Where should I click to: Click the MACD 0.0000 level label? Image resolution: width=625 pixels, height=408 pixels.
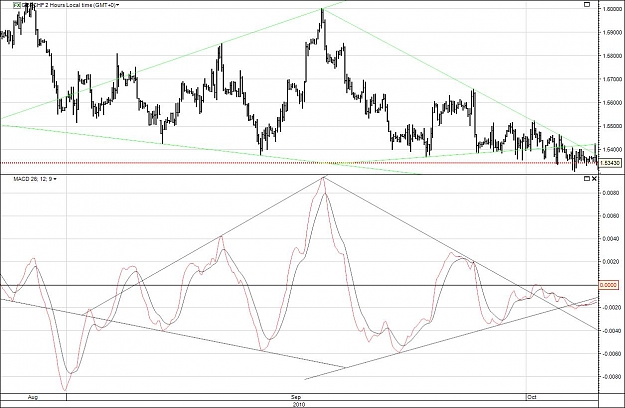point(609,285)
